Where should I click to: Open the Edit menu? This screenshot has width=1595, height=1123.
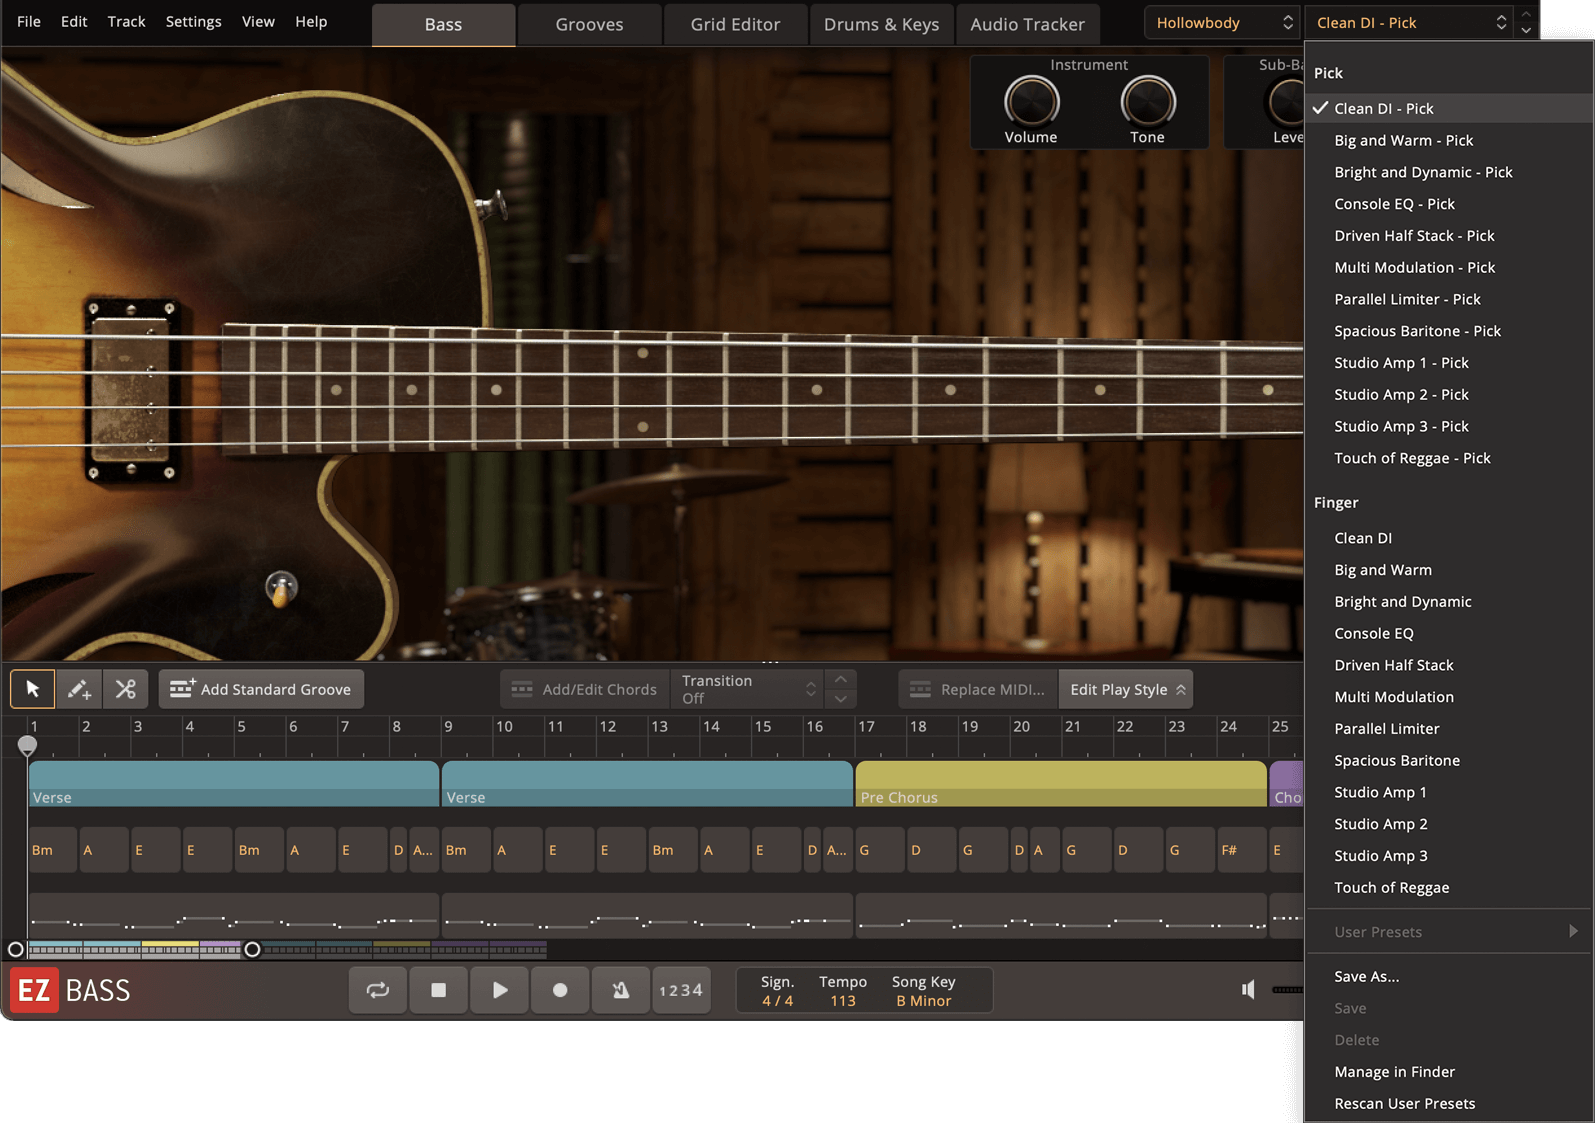click(74, 21)
